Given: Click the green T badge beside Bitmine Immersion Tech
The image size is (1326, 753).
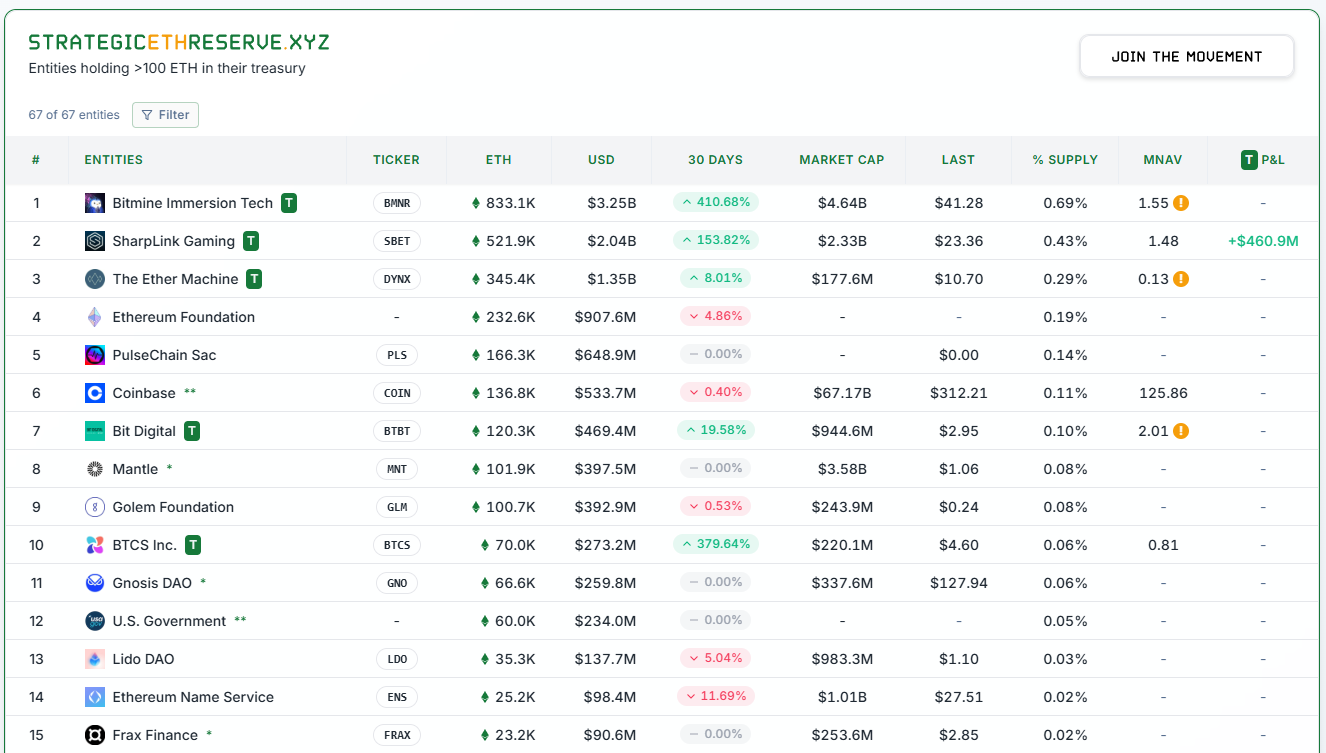Looking at the screenshot, I should 289,203.
